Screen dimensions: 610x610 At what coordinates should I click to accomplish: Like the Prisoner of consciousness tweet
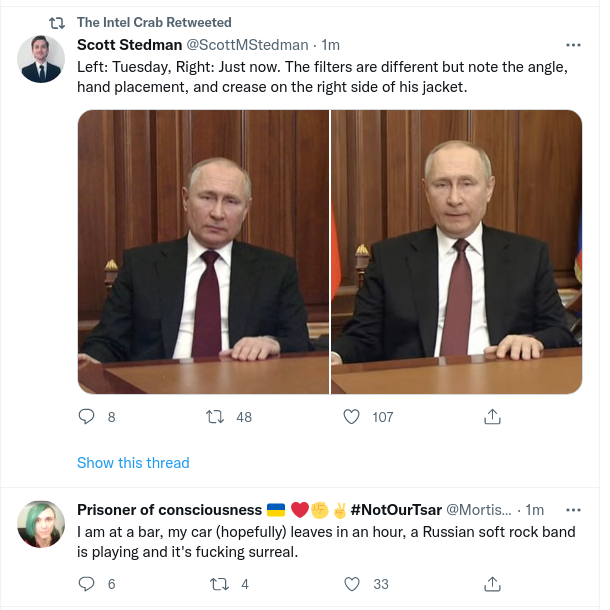(351, 584)
